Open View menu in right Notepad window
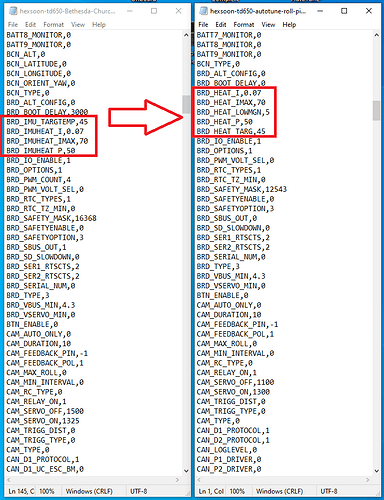Viewport: 384px width, 500px height. tap(268, 25)
